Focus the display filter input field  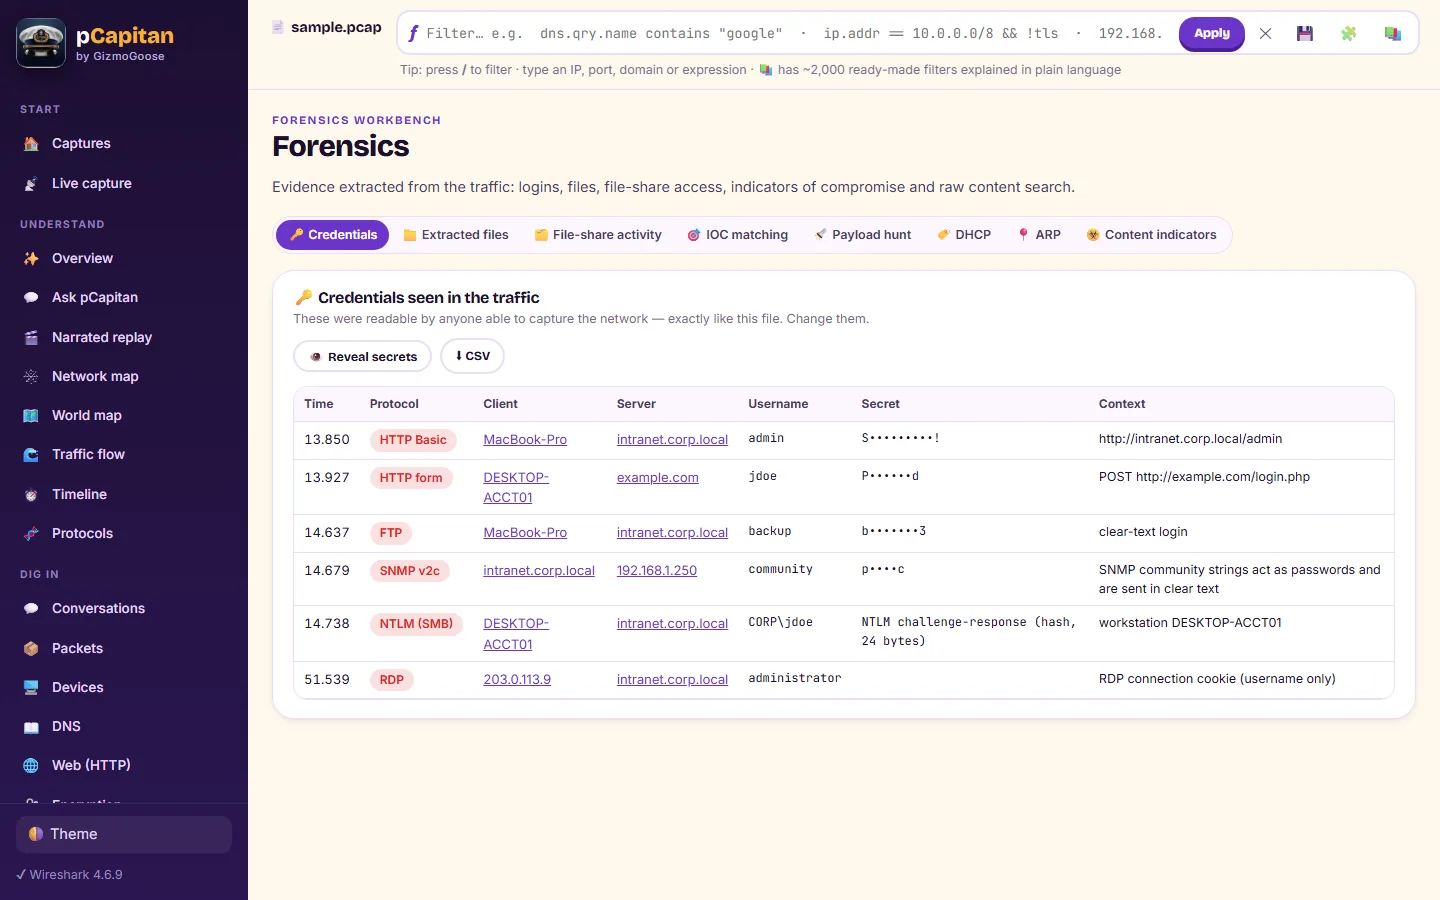795,34
